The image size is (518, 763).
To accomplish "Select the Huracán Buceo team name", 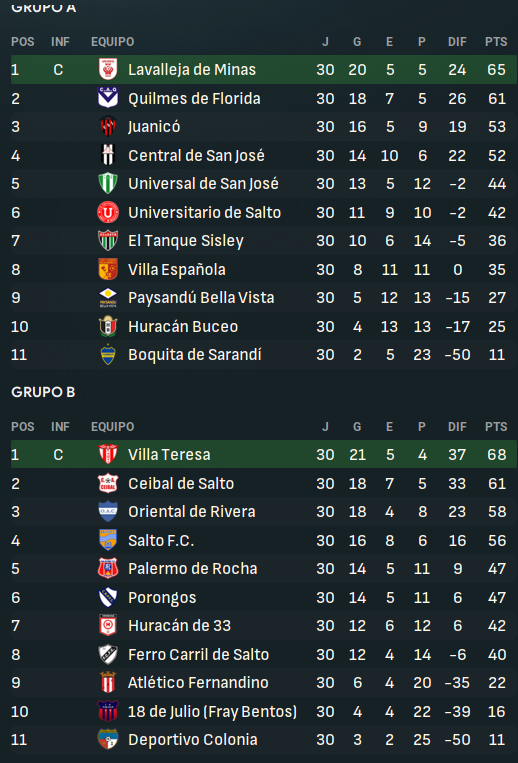I will (183, 327).
